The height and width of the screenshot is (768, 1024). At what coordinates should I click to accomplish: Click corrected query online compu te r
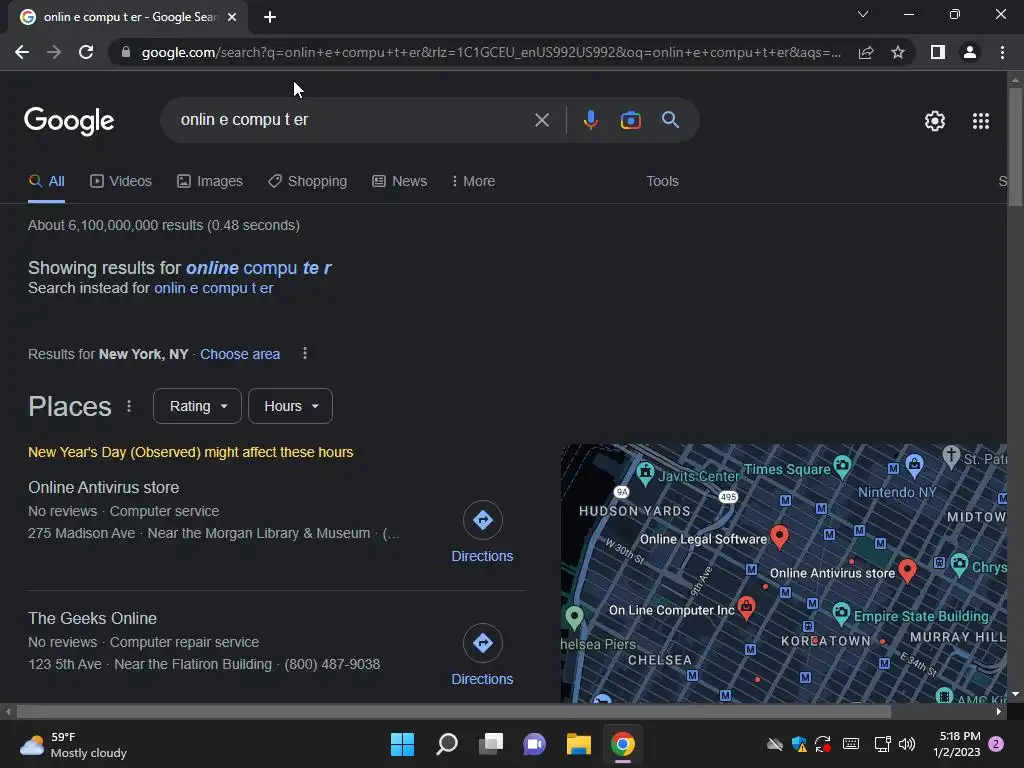click(259, 268)
